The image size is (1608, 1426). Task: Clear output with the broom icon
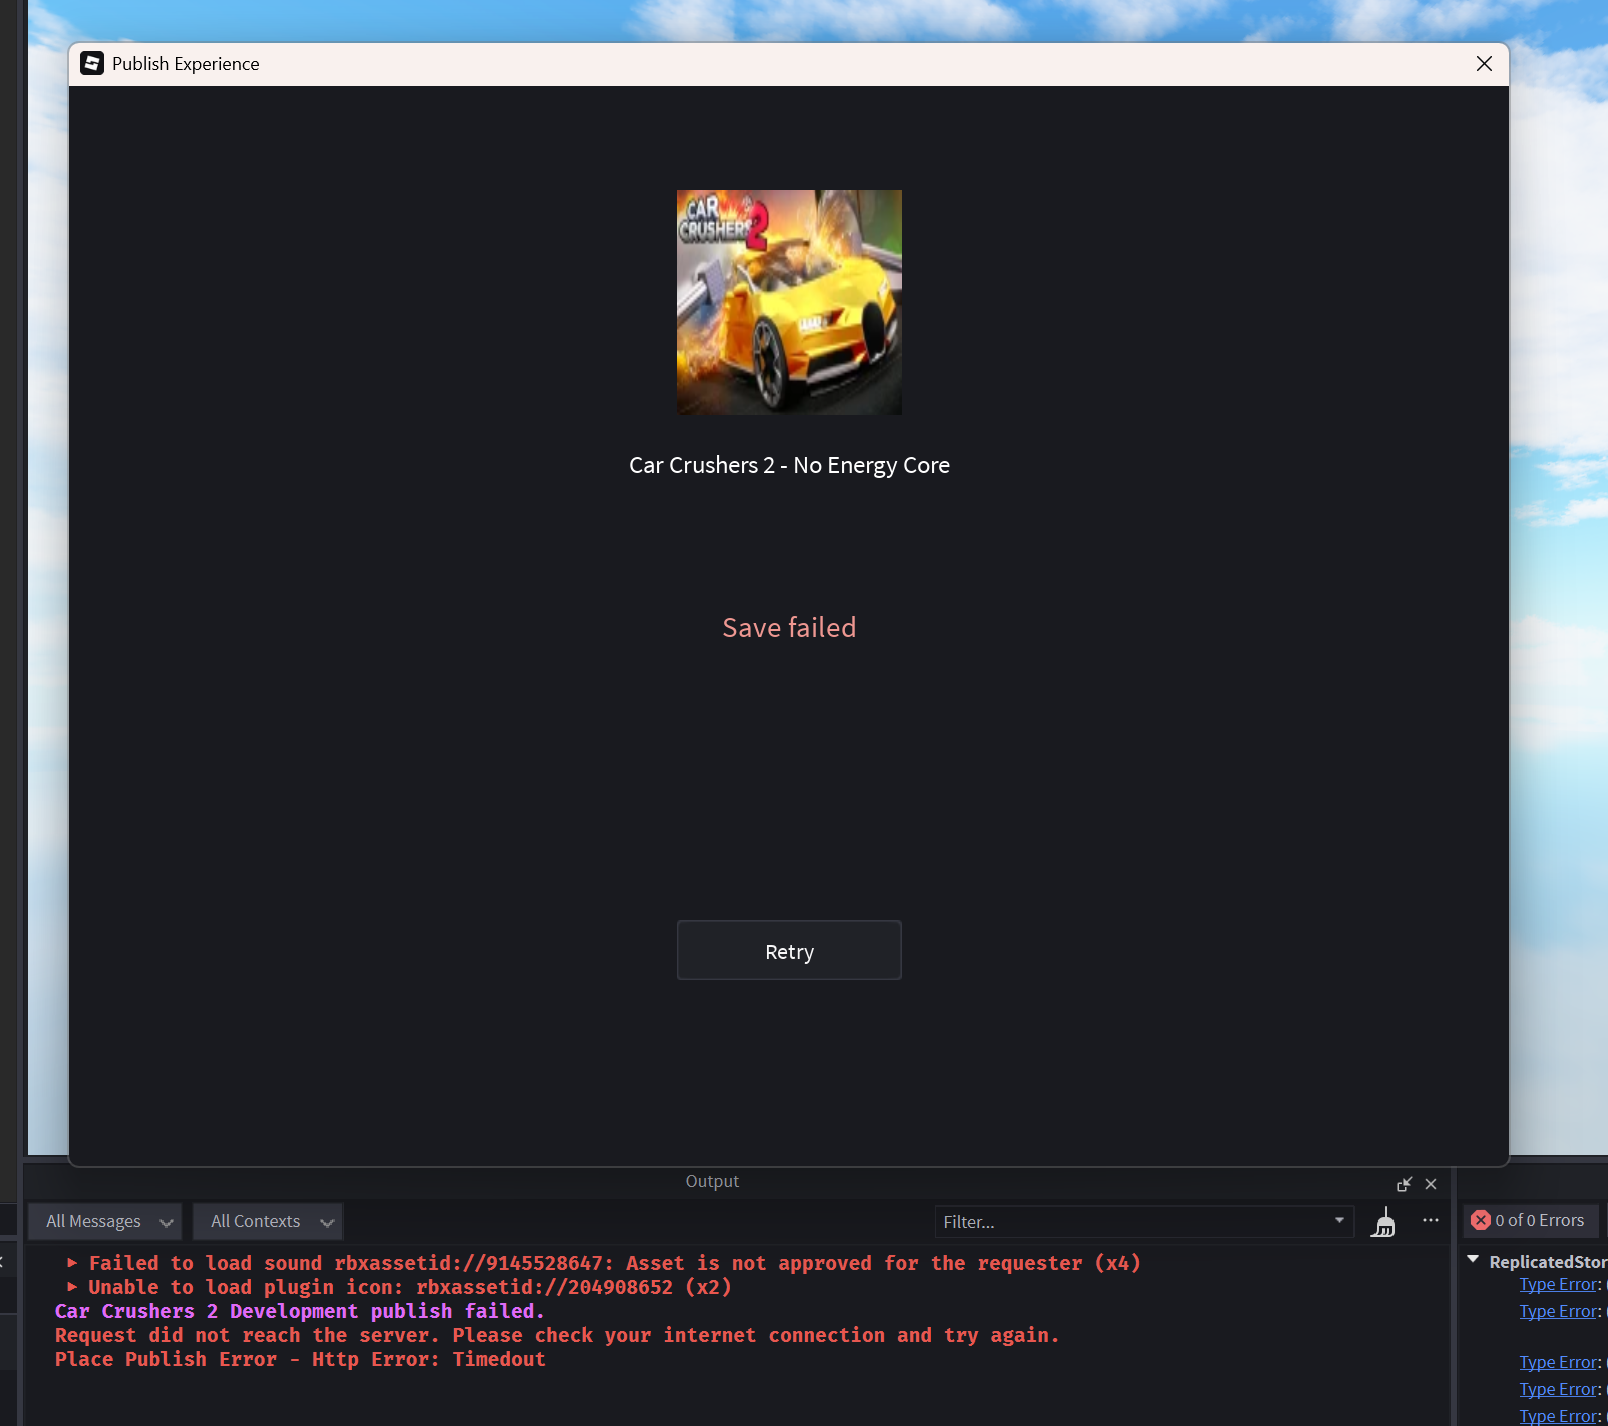[x=1384, y=1222]
